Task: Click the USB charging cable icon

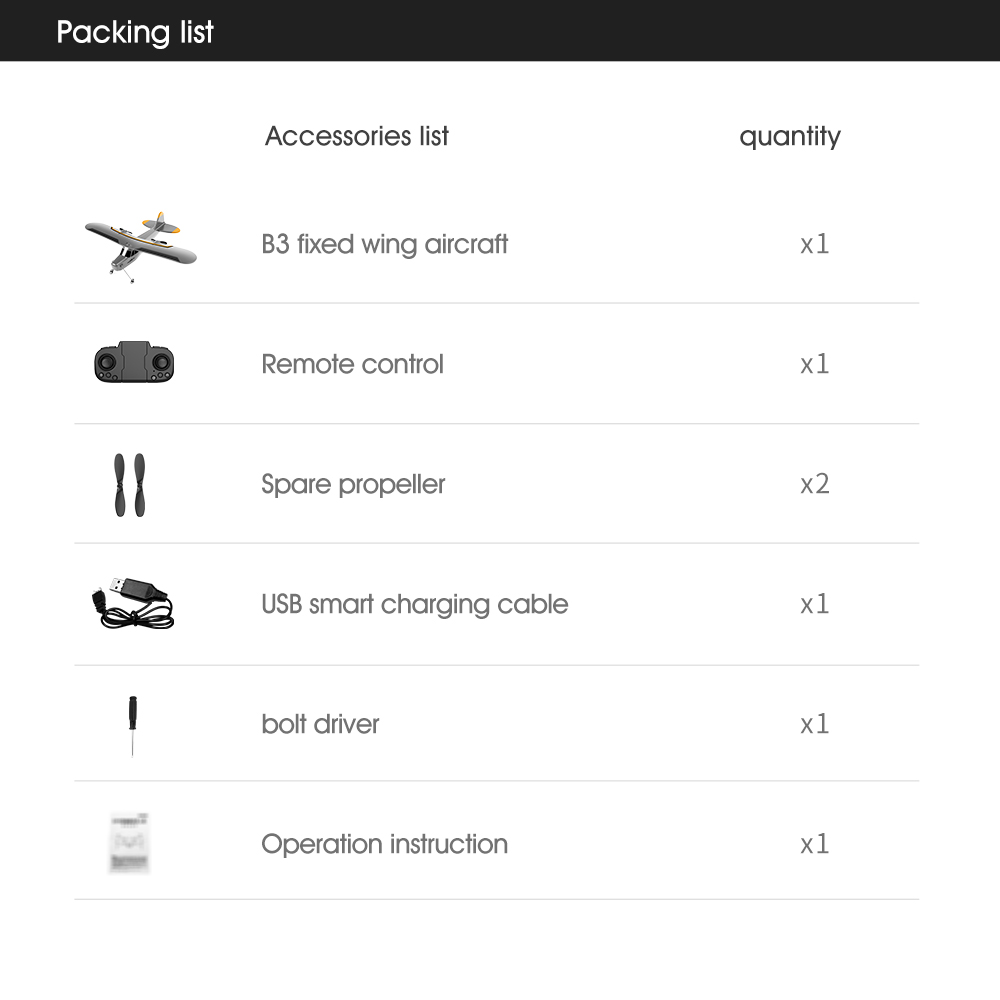Action: (136, 603)
